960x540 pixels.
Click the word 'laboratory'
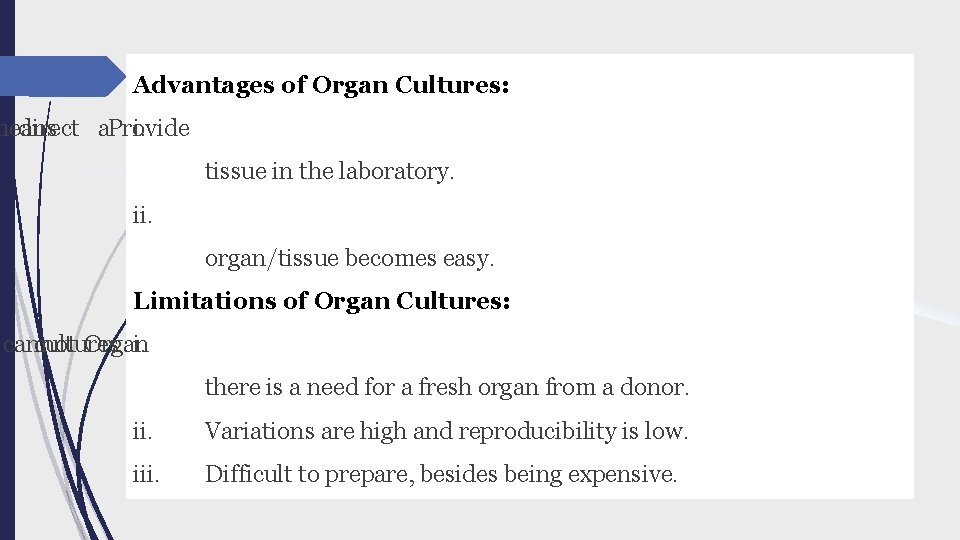tap(394, 171)
